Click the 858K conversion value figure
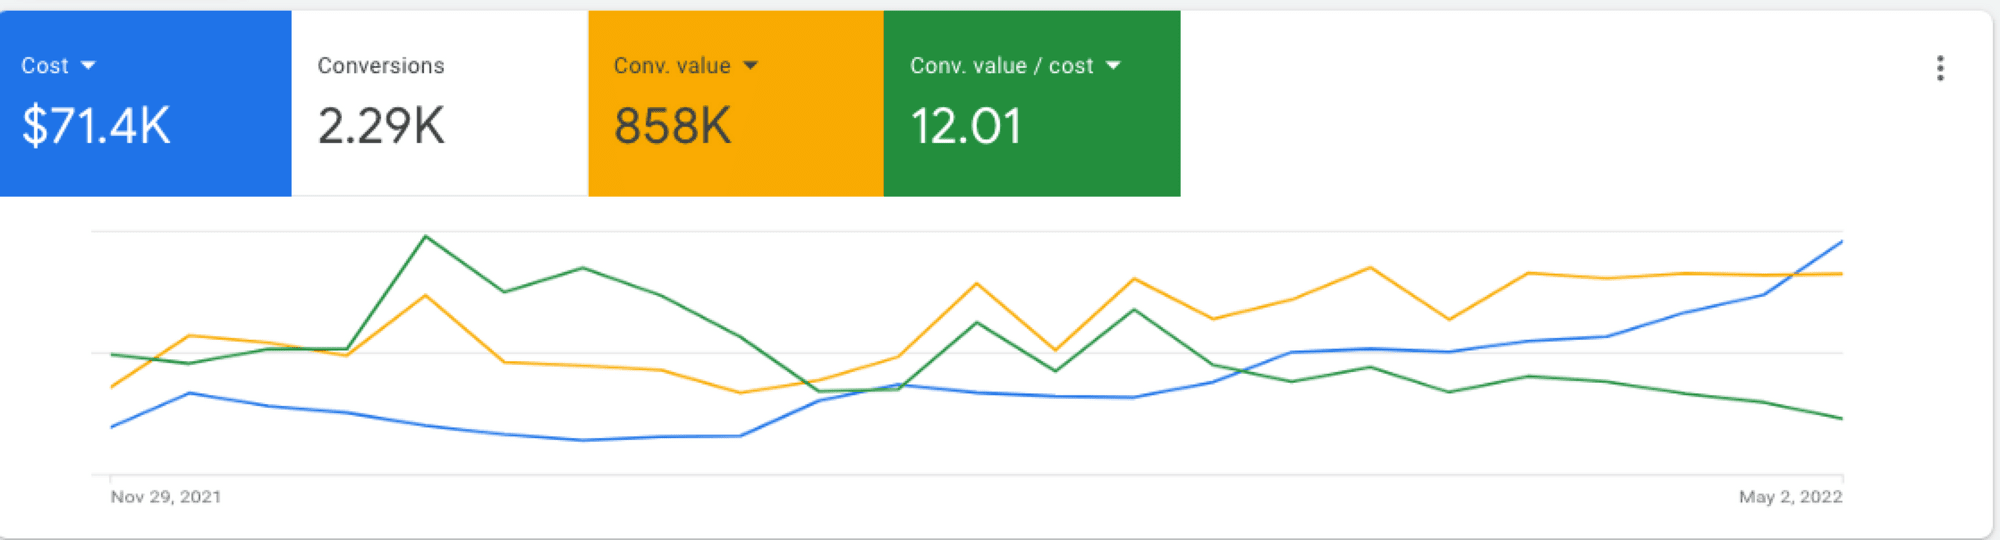 tap(672, 126)
